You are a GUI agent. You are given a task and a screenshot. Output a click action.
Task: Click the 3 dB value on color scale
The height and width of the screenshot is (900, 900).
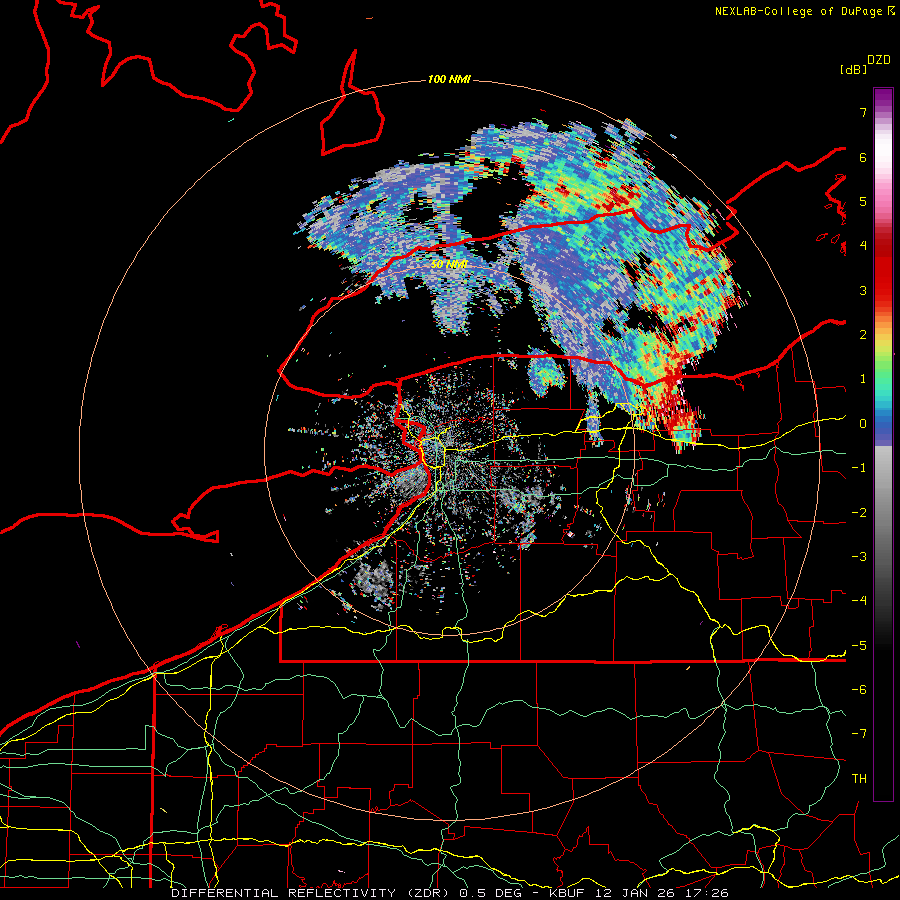pos(863,290)
